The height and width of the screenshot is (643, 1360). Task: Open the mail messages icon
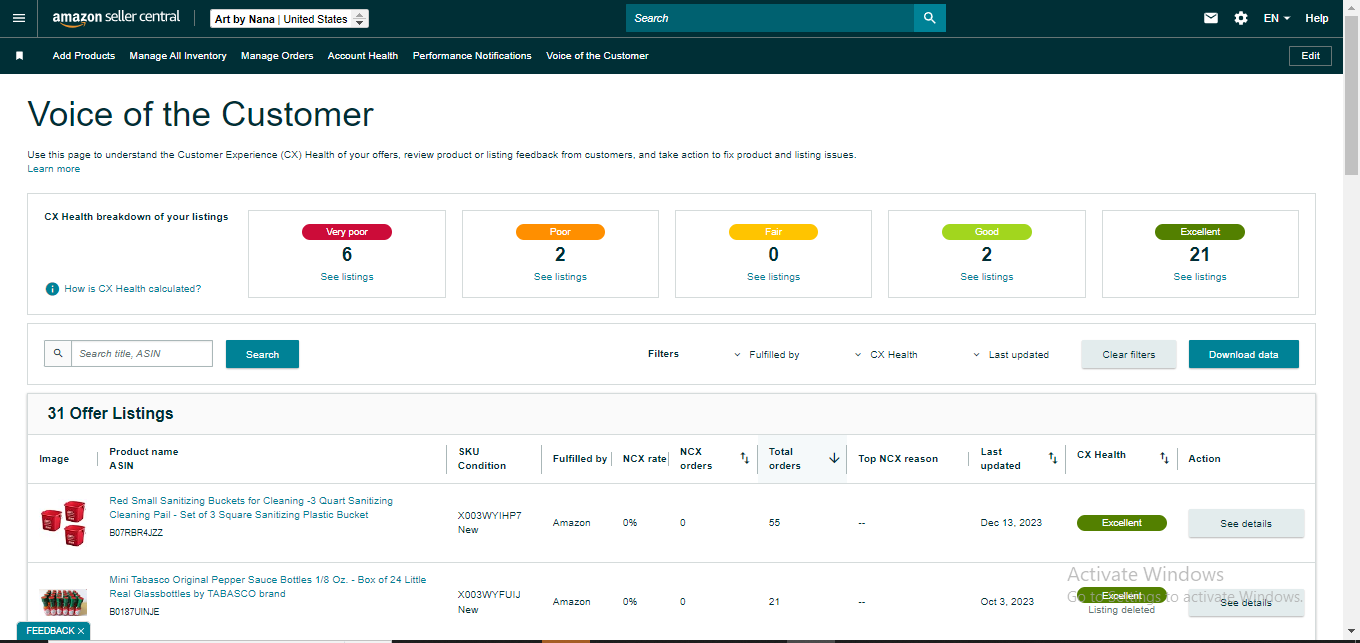point(1211,18)
